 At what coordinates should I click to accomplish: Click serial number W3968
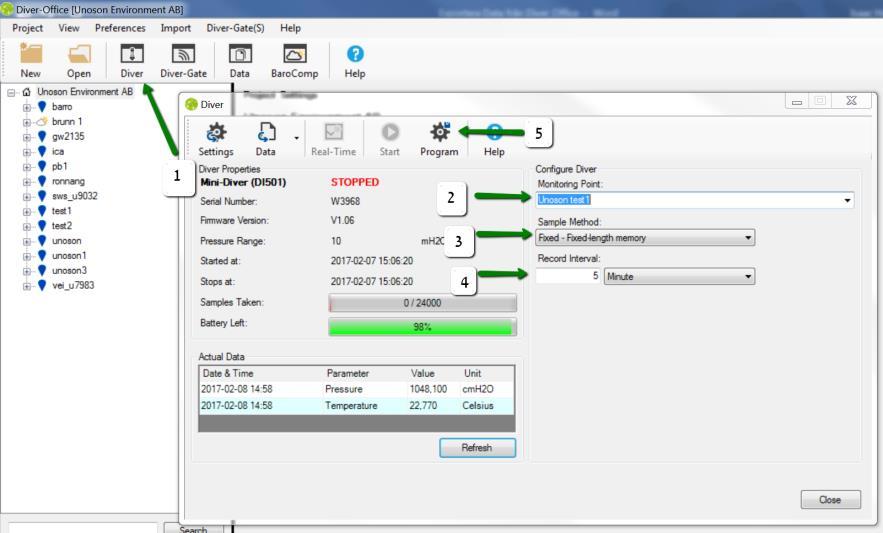tap(345, 201)
